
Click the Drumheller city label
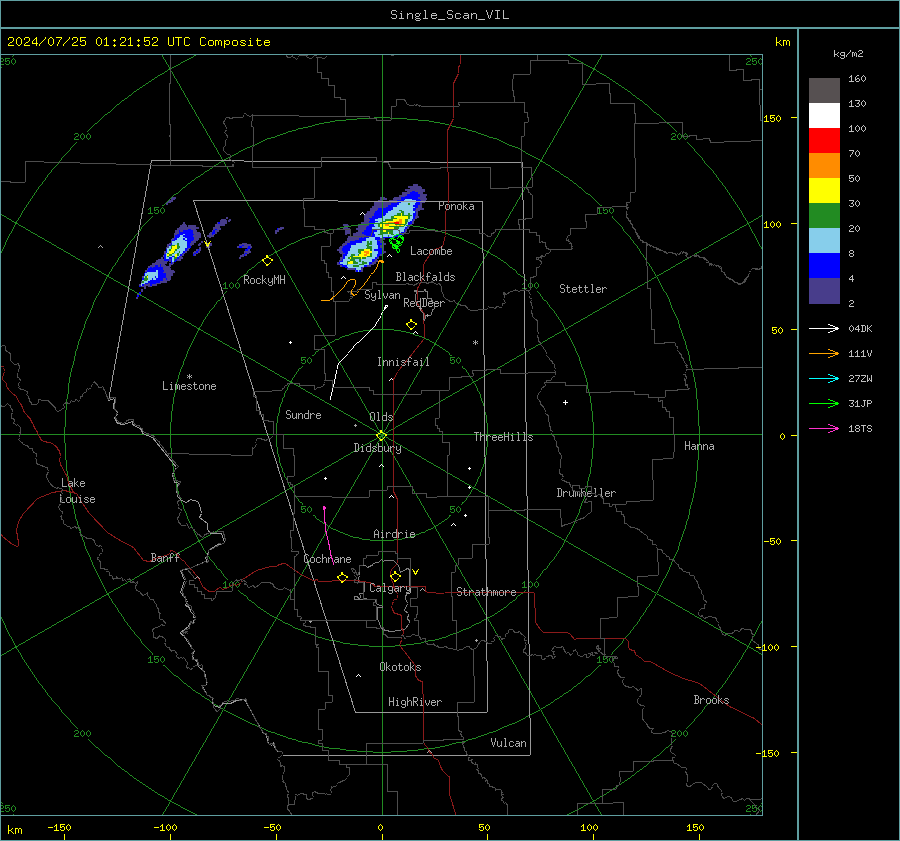pyautogui.click(x=586, y=493)
